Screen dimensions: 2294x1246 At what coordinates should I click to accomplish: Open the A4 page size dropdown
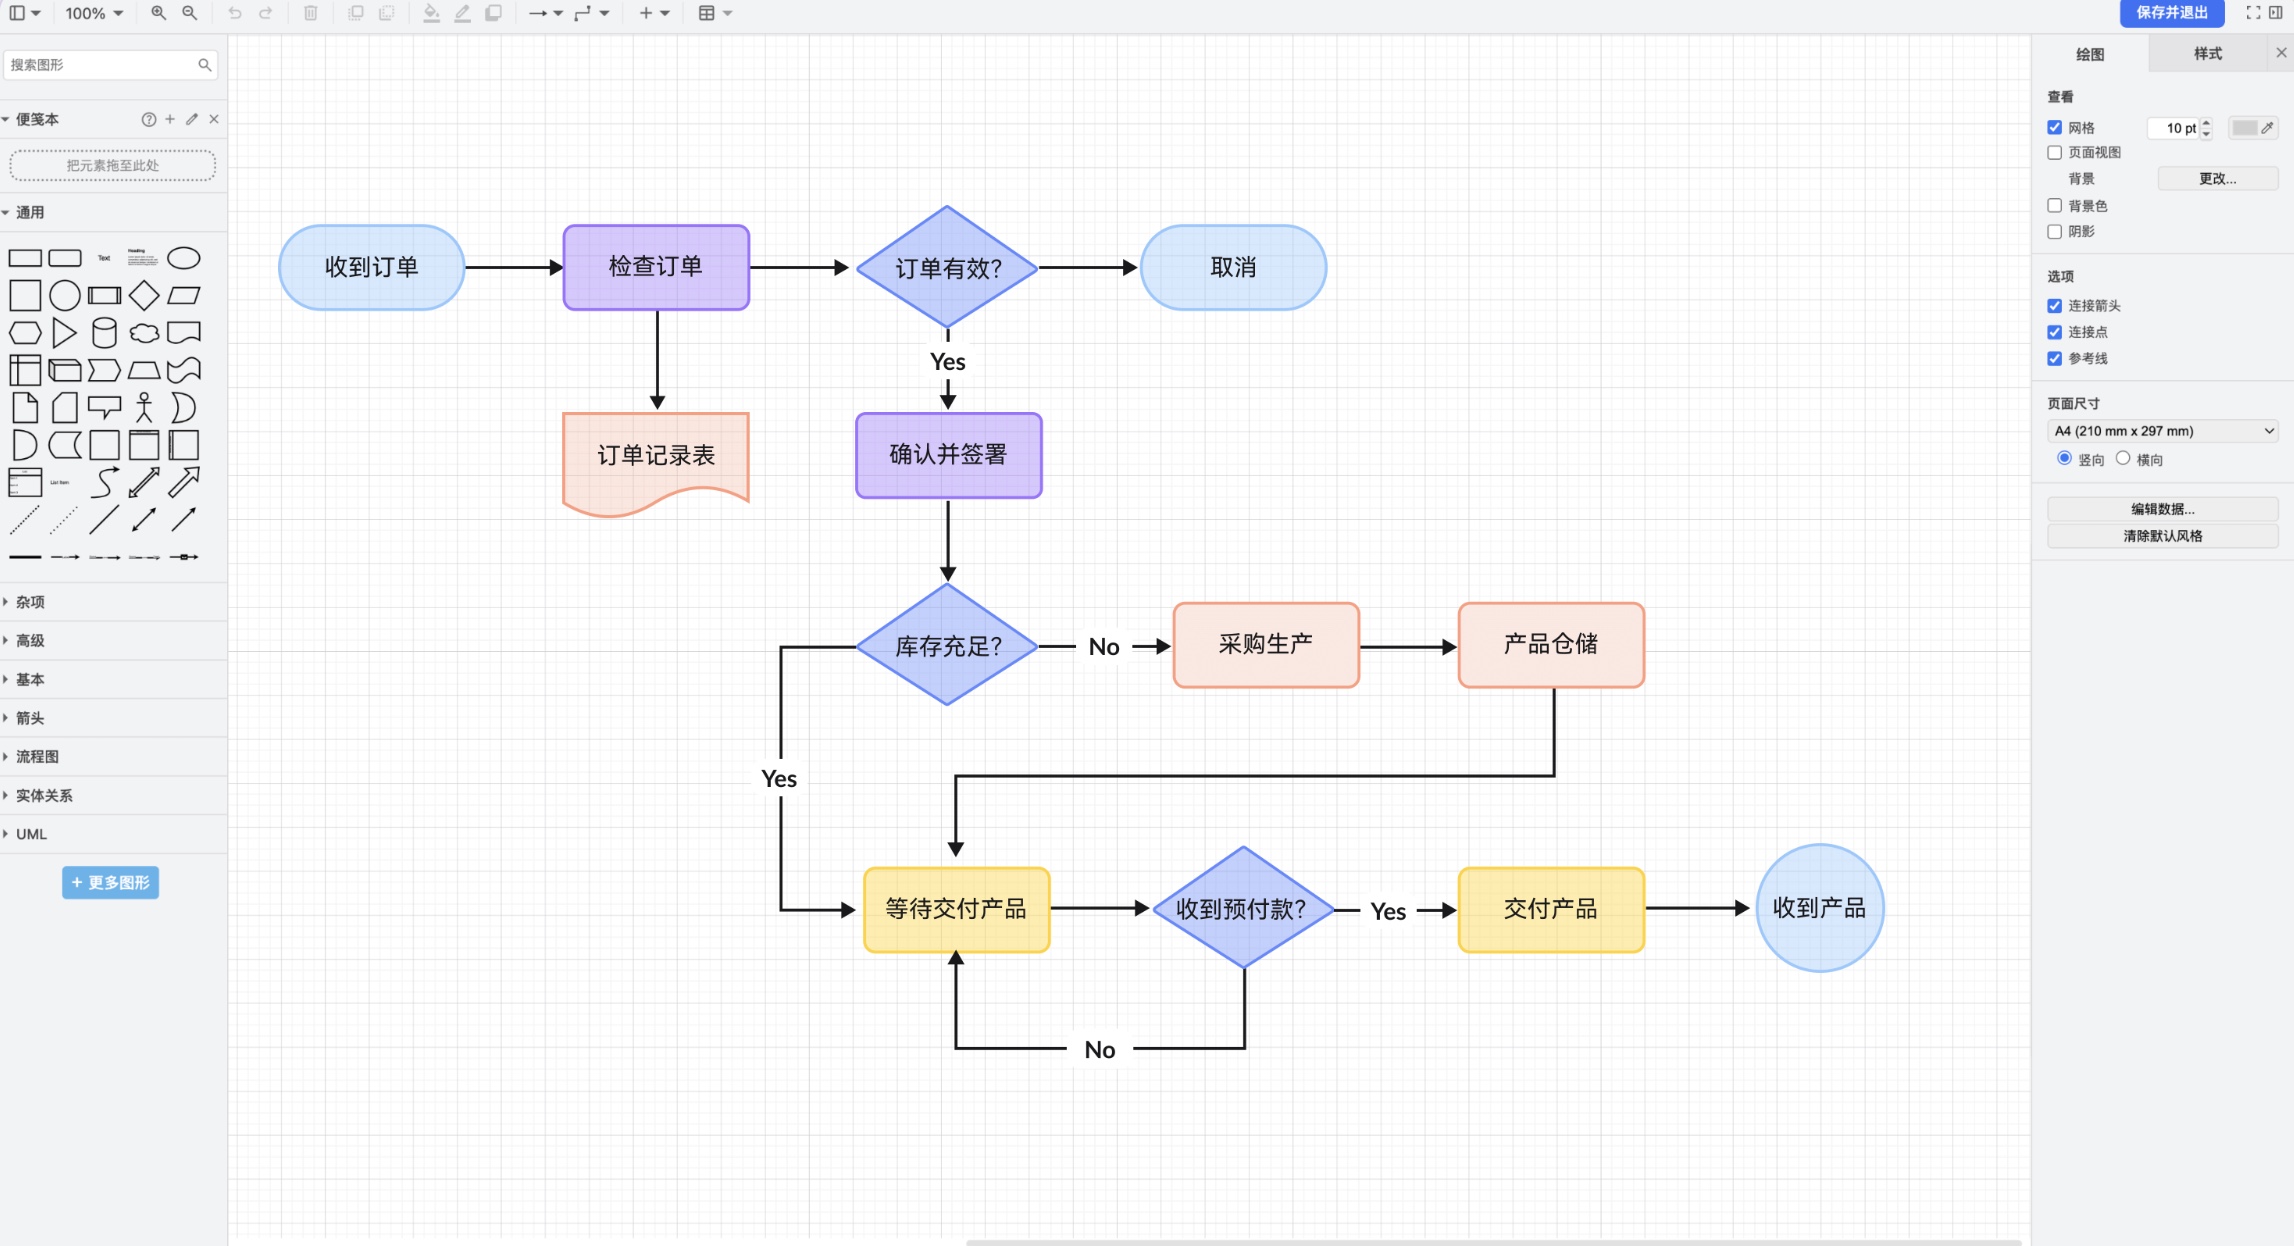coord(2162,431)
